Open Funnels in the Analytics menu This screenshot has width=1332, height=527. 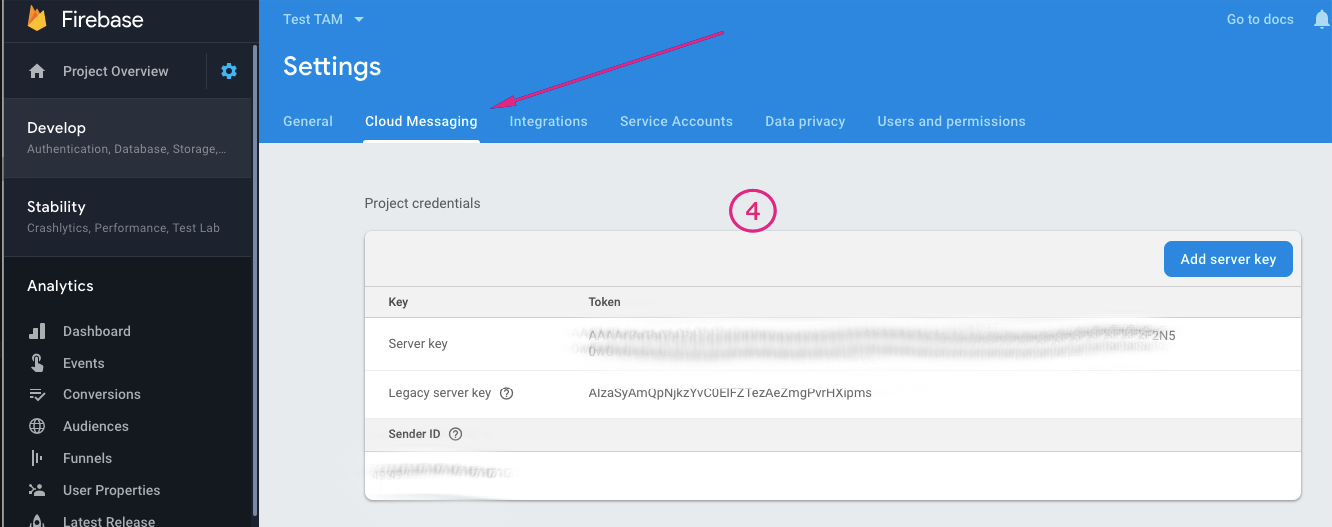pyautogui.click(x=88, y=458)
